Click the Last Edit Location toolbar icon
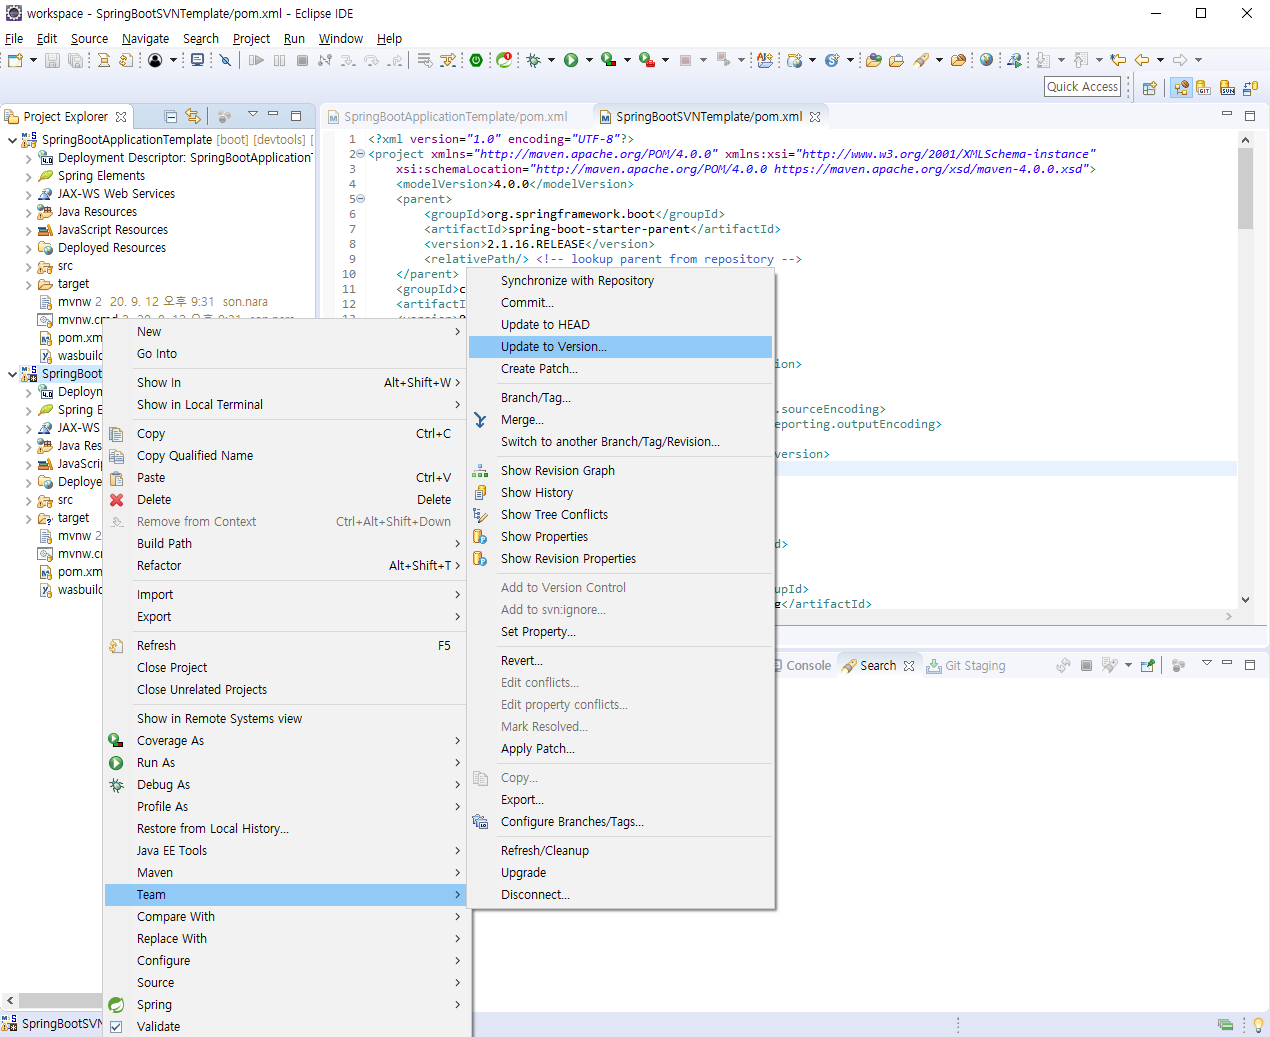Image resolution: width=1270 pixels, height=1037 pixels. [x=1118, y=60]
